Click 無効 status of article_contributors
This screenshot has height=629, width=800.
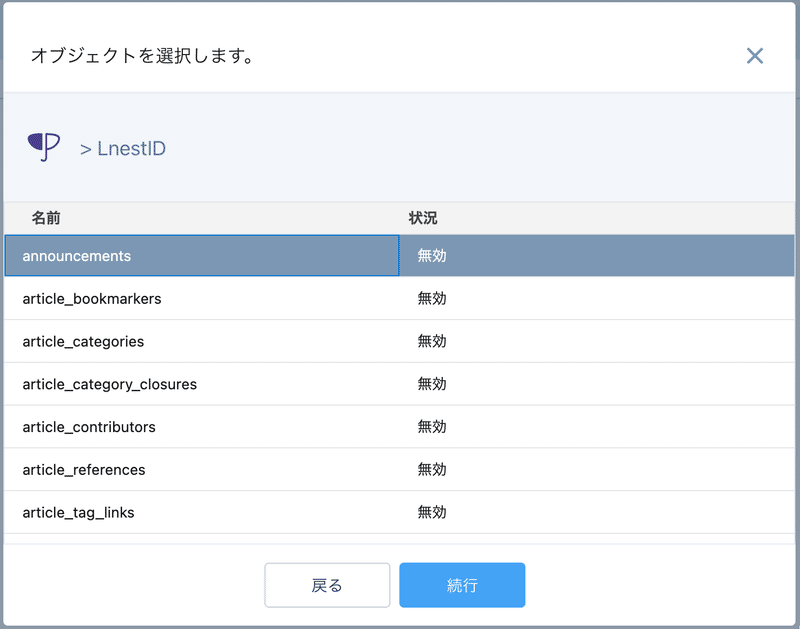point(432,427)
